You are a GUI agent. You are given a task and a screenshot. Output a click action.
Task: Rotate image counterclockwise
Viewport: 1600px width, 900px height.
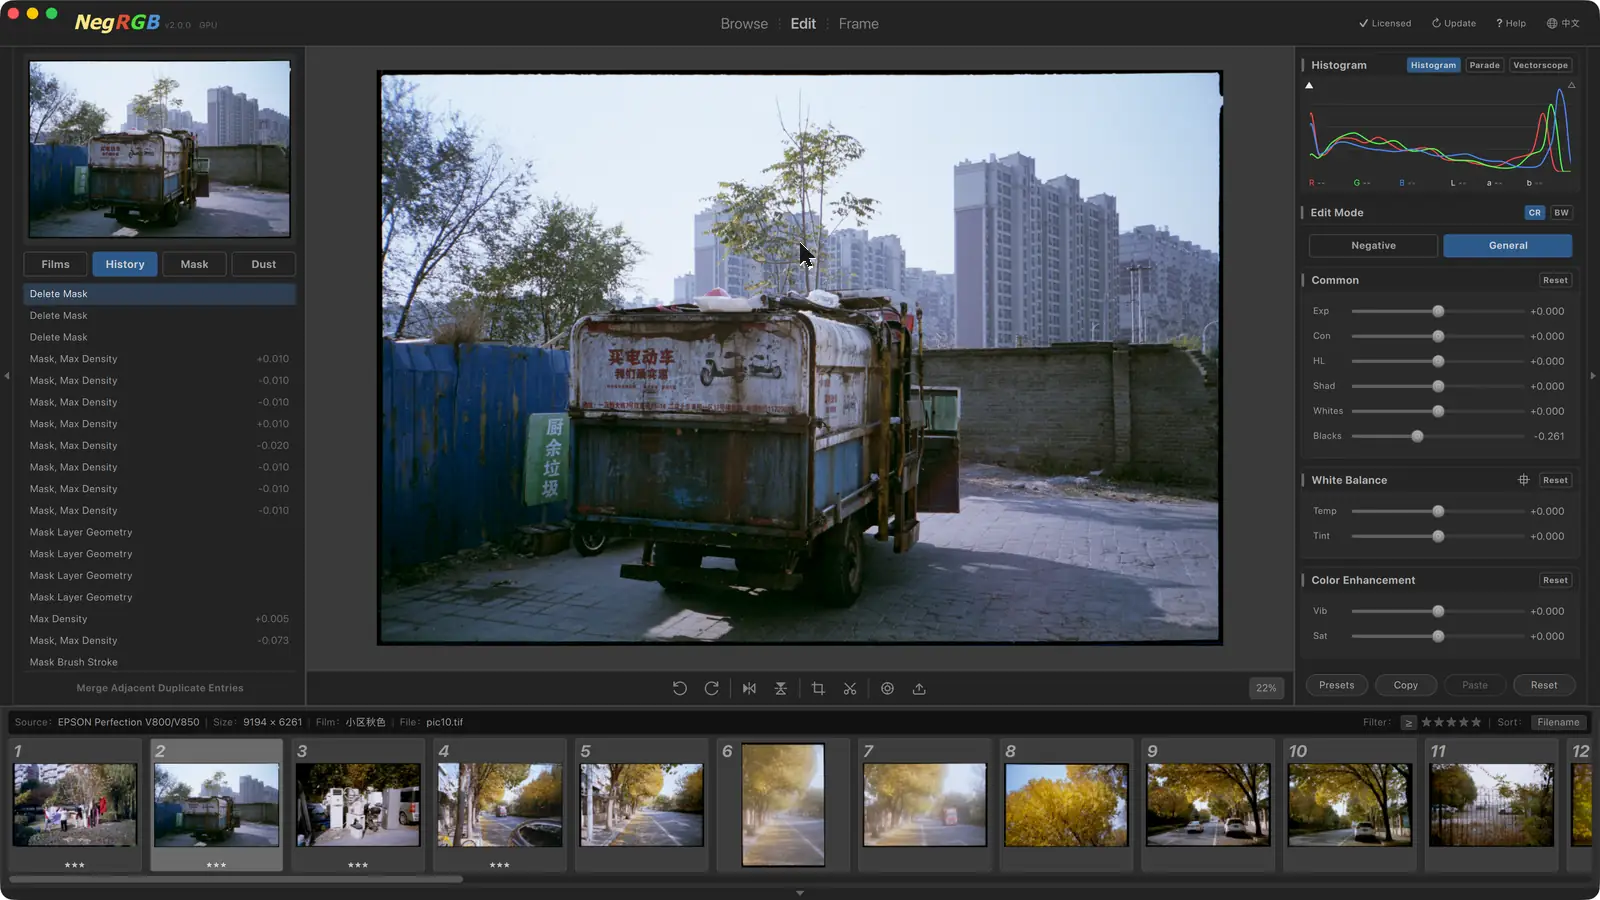pos(680,688)
